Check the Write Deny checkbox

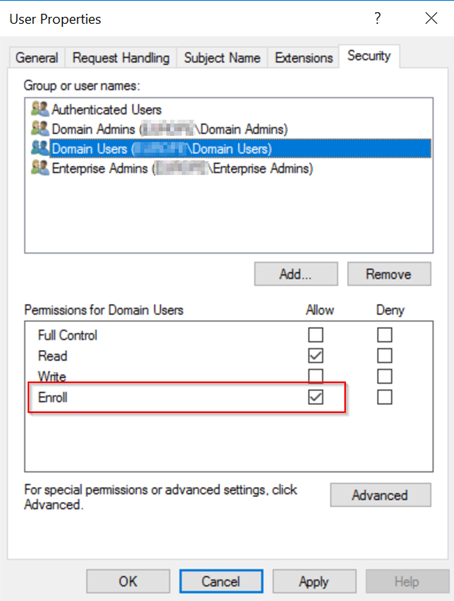pos(385,376)
